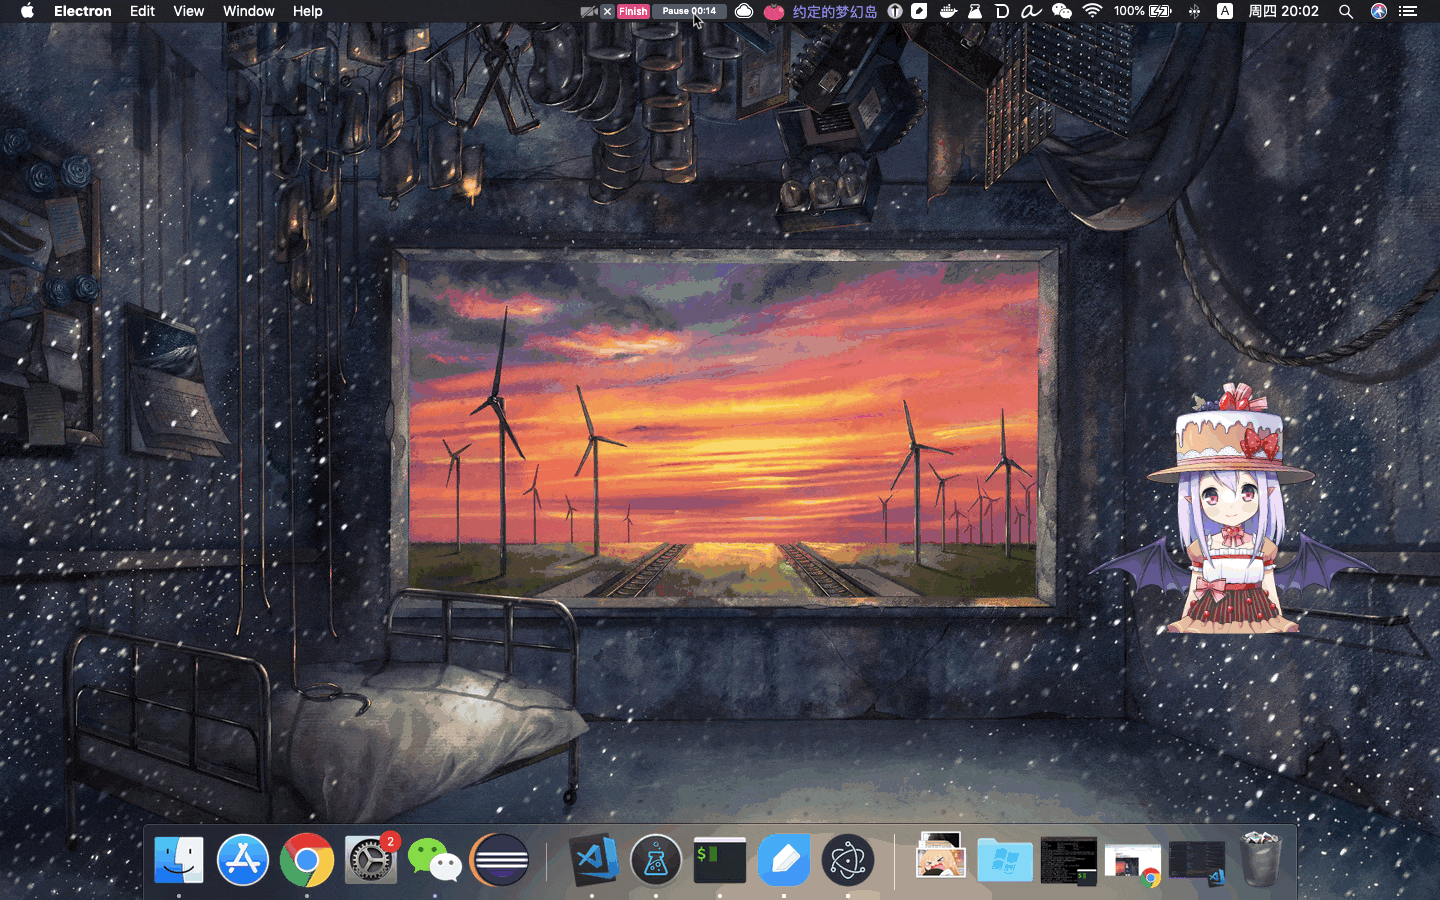Viewport: 1440px width, 900px height.
Task: Open the View menu
Action: 188,11
